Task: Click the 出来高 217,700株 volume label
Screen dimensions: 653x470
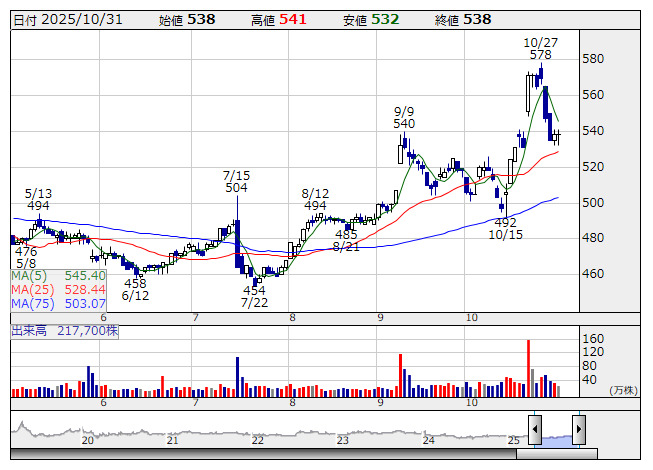Action: pyautogui.click(x=65, y=331)
